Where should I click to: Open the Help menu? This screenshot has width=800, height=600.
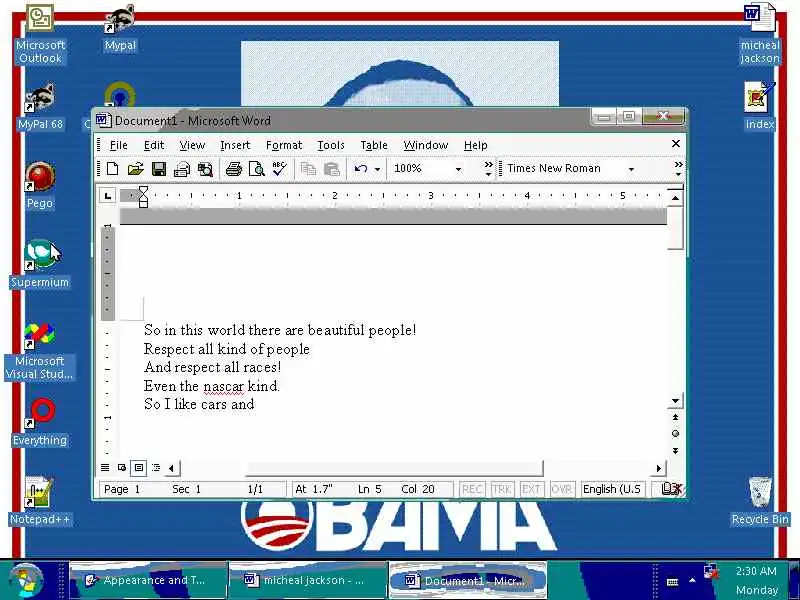click(x=476, y=145)
